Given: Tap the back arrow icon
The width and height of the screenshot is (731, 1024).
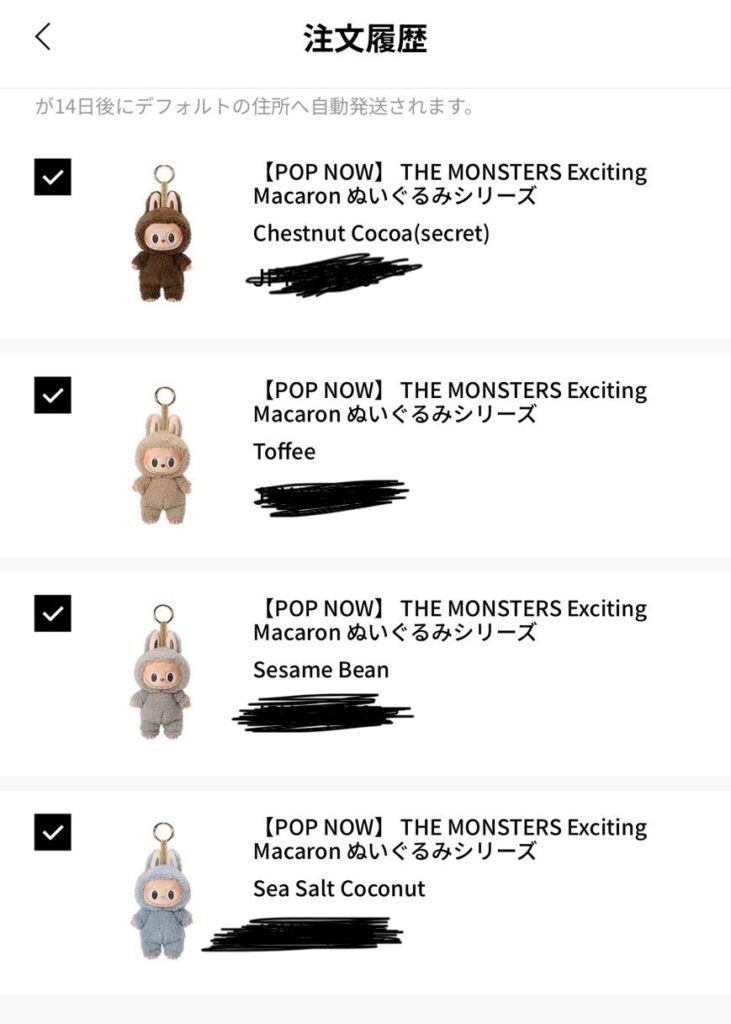Looking at the screenshot, I should [42, 37].
